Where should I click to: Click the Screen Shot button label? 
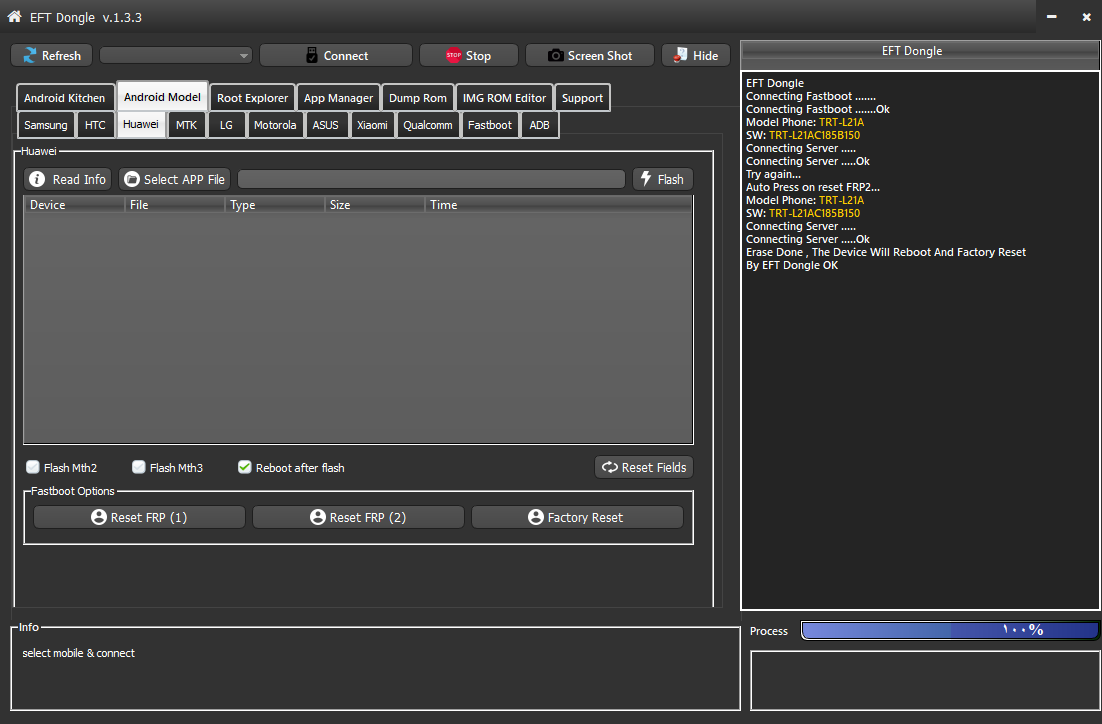pyautogui.click(x=599, y=56)
